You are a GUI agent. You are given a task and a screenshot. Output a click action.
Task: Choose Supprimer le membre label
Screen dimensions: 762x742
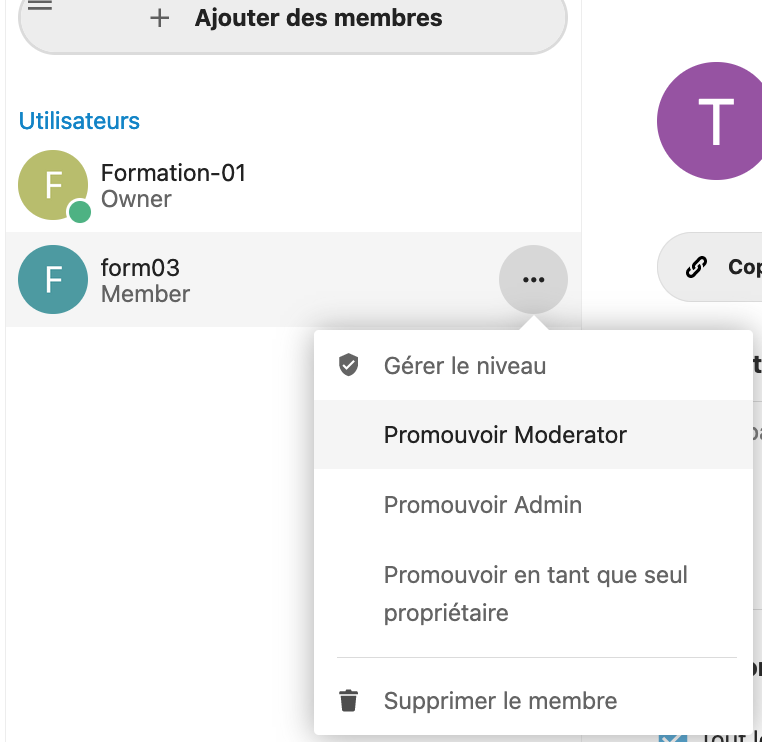click(x=500, y=701)
